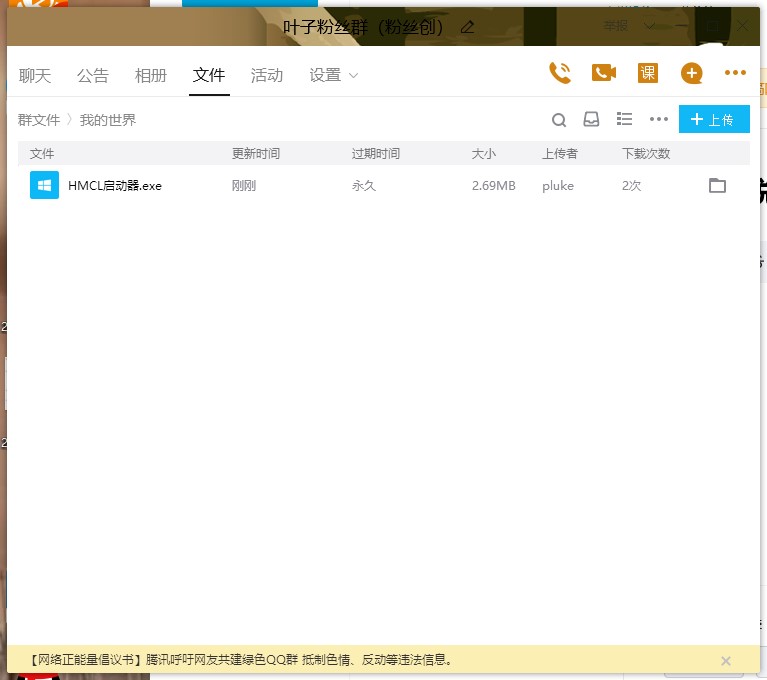Select the HMCL启动器.exe file name

pos(115,186)
